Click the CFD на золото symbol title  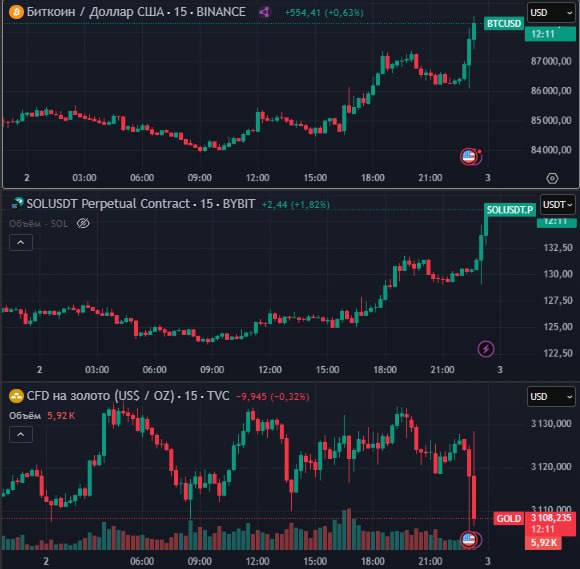(100, 395)
